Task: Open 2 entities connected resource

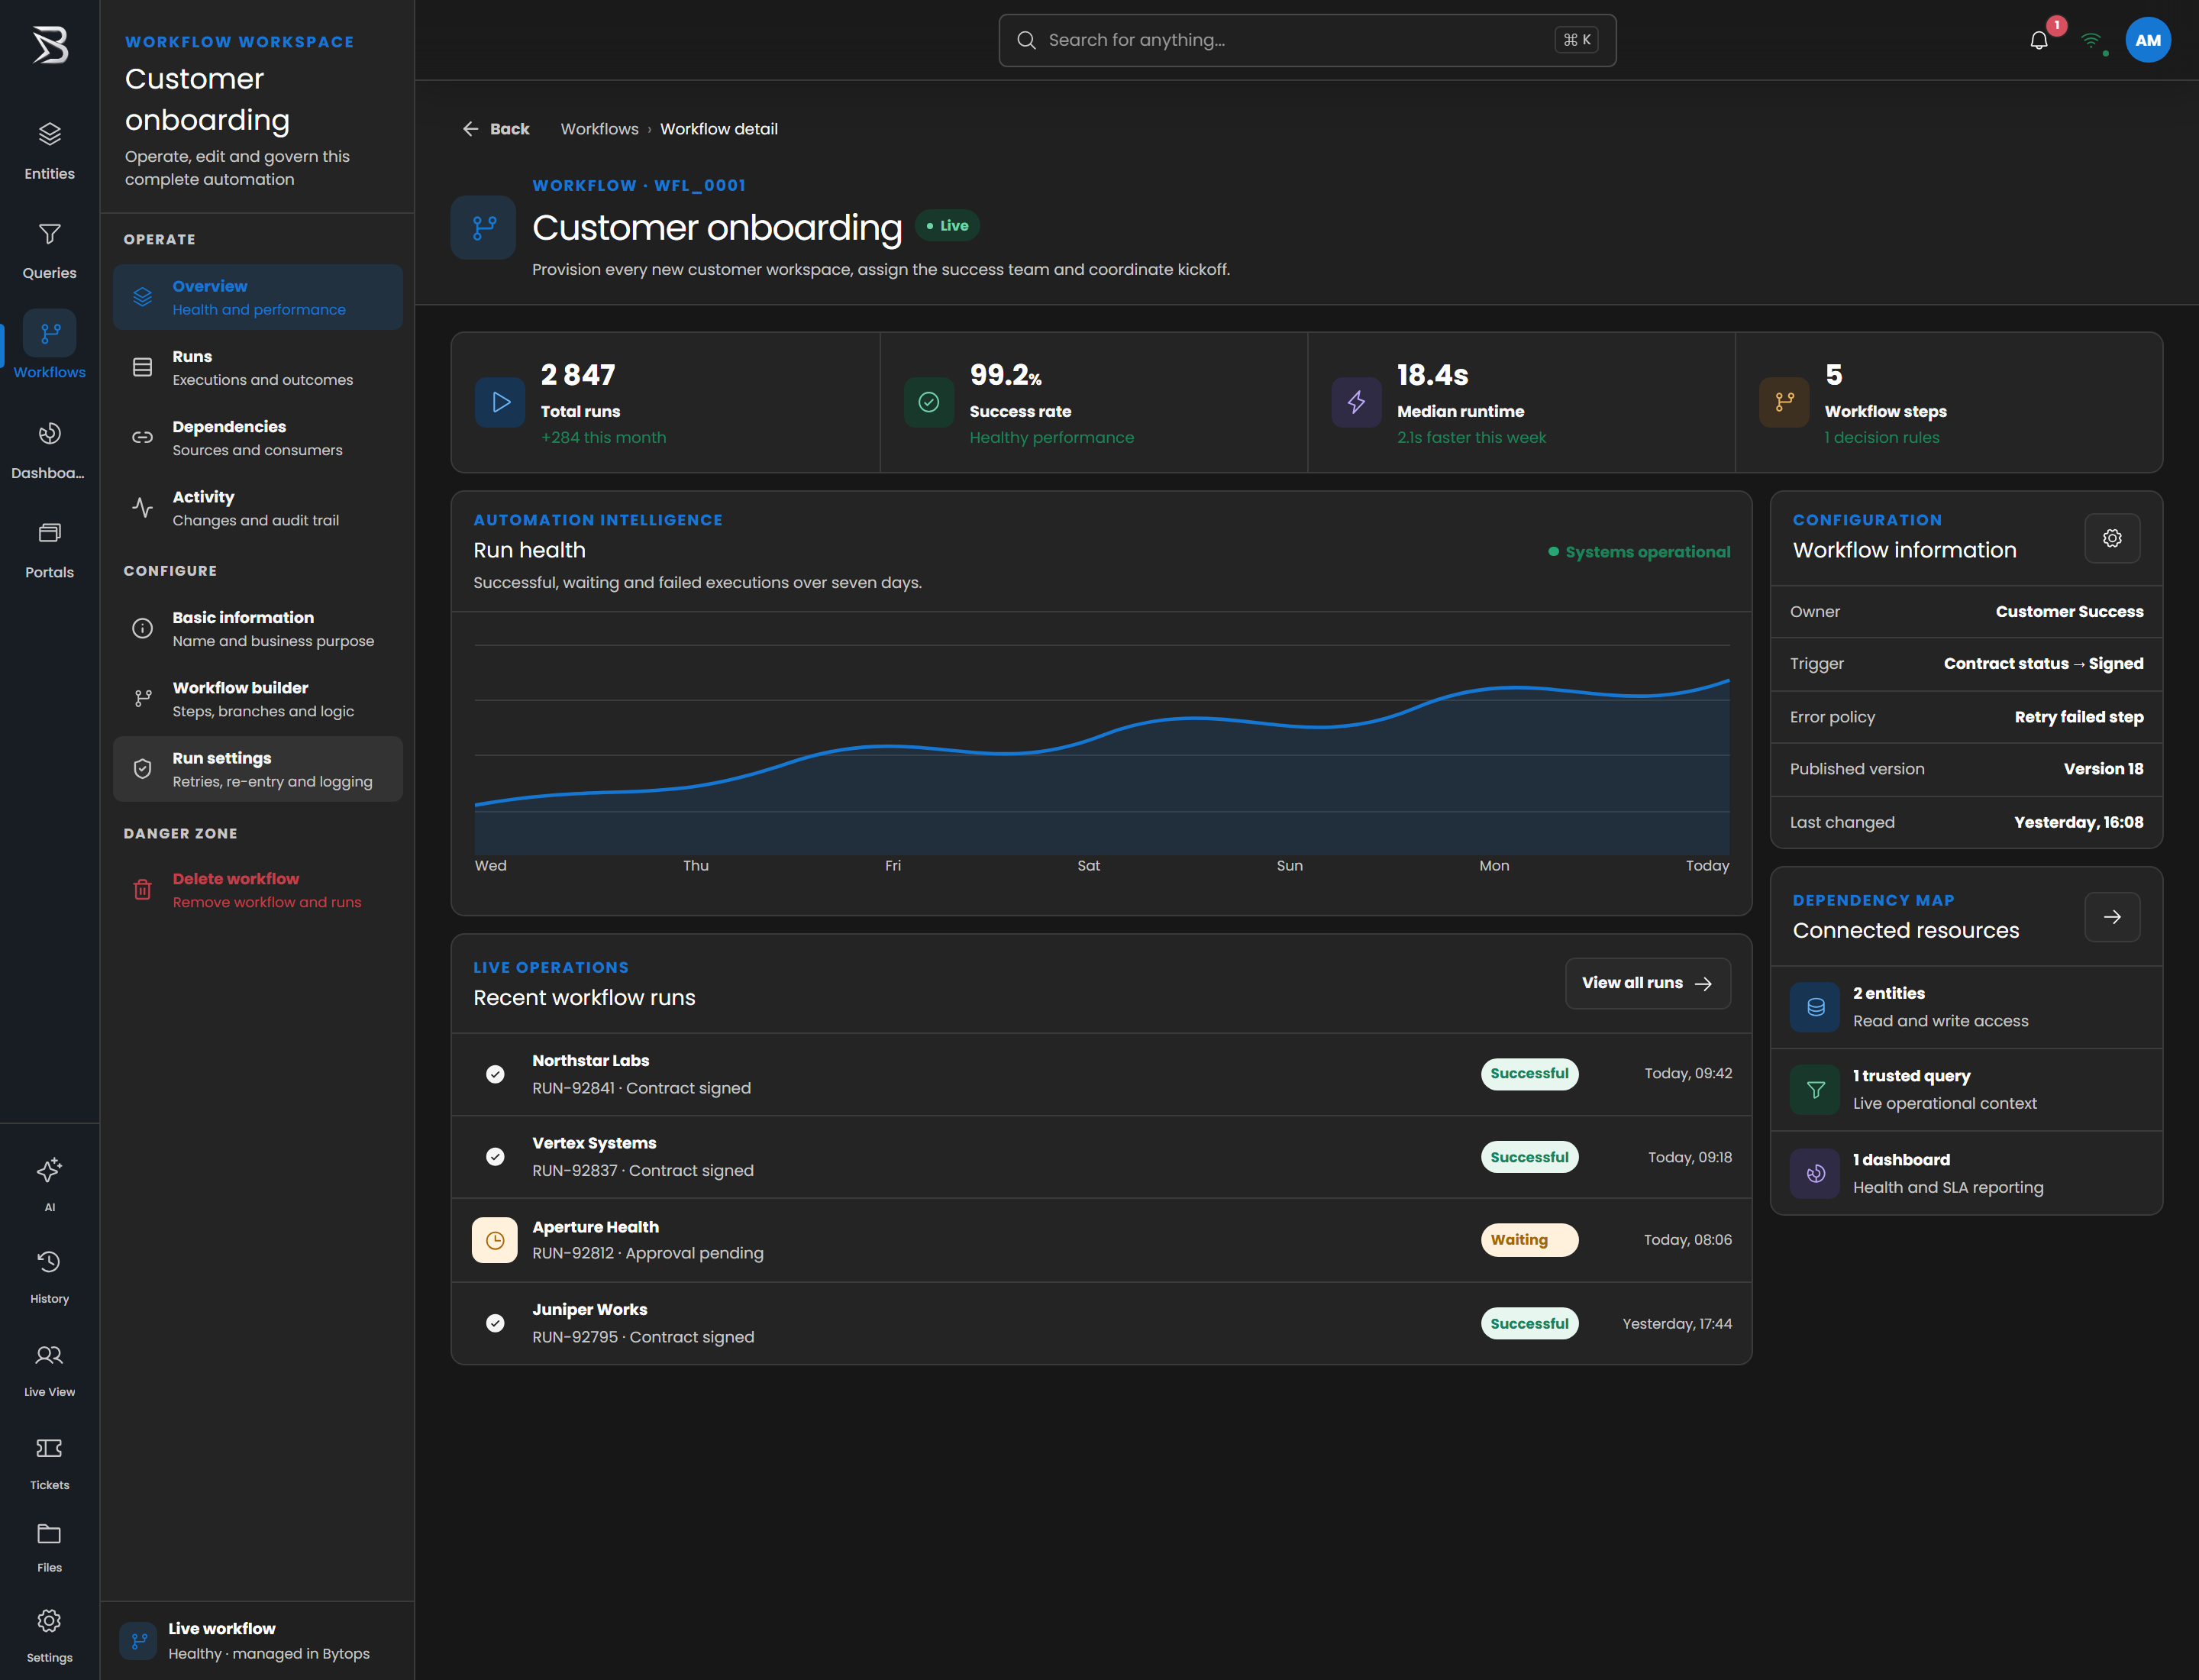Action: (x=1966, y=1007)
